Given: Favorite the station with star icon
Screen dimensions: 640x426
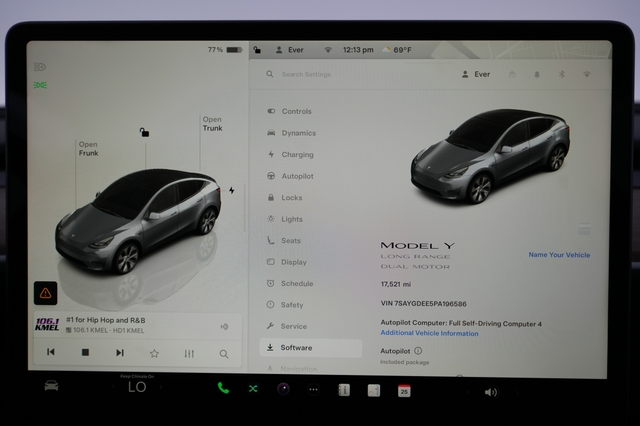Looking at the screenshot, I should tap(154, 353).
